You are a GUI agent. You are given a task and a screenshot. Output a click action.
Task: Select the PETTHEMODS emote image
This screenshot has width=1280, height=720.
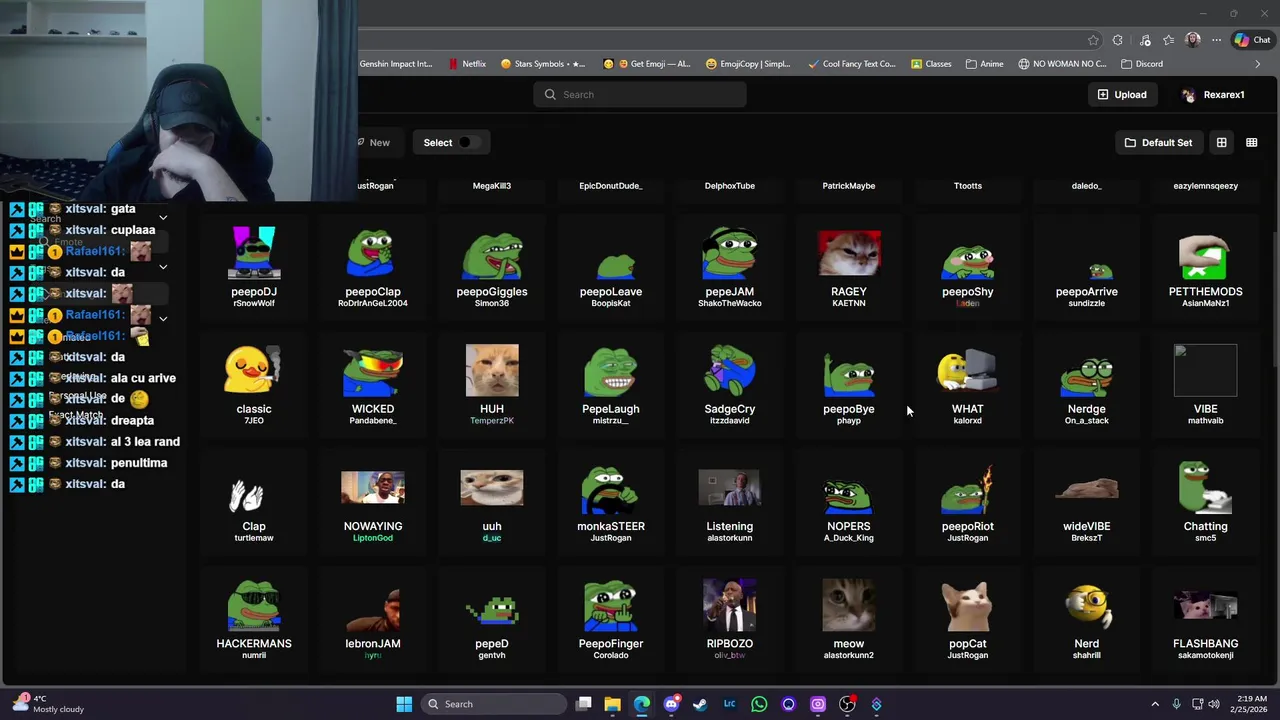tap(1205, 257)
